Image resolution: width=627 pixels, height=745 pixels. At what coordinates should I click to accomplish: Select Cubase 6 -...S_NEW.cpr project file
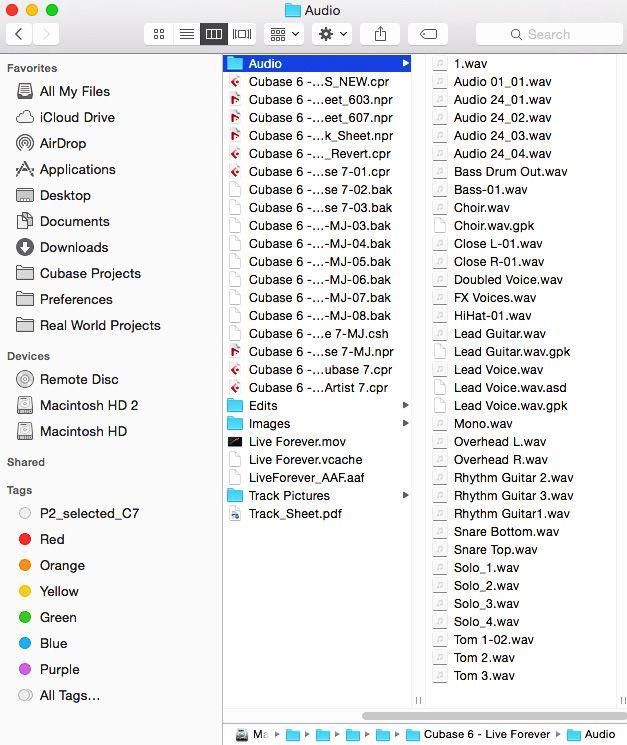317,82
